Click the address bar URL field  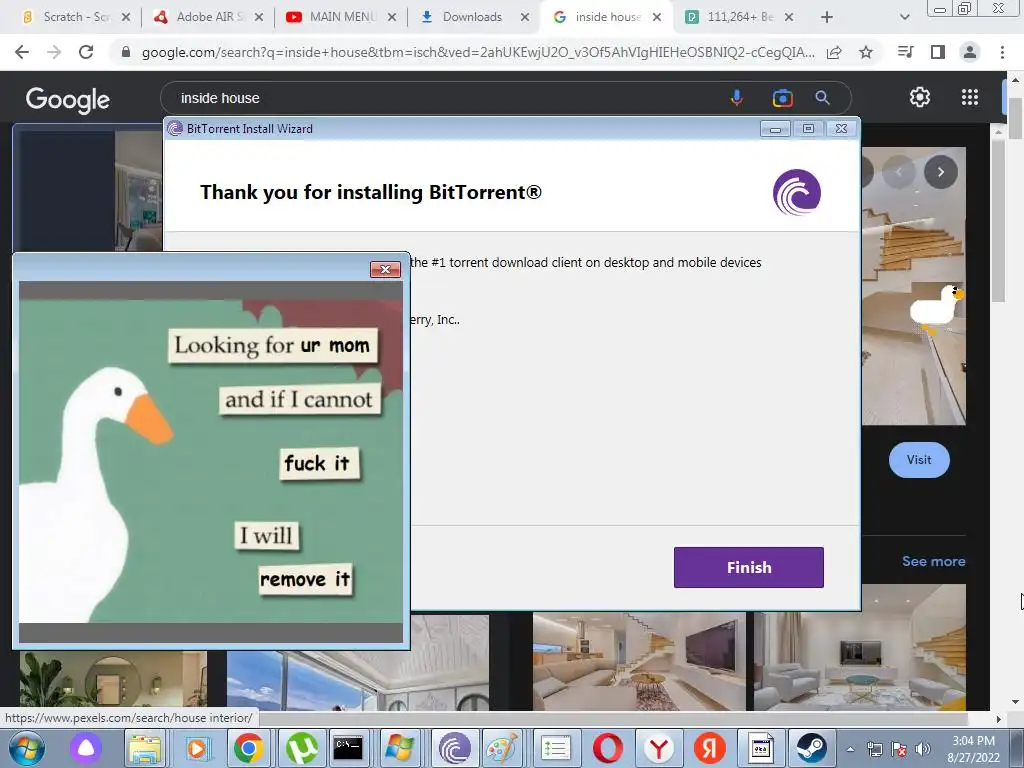[477, 52]
